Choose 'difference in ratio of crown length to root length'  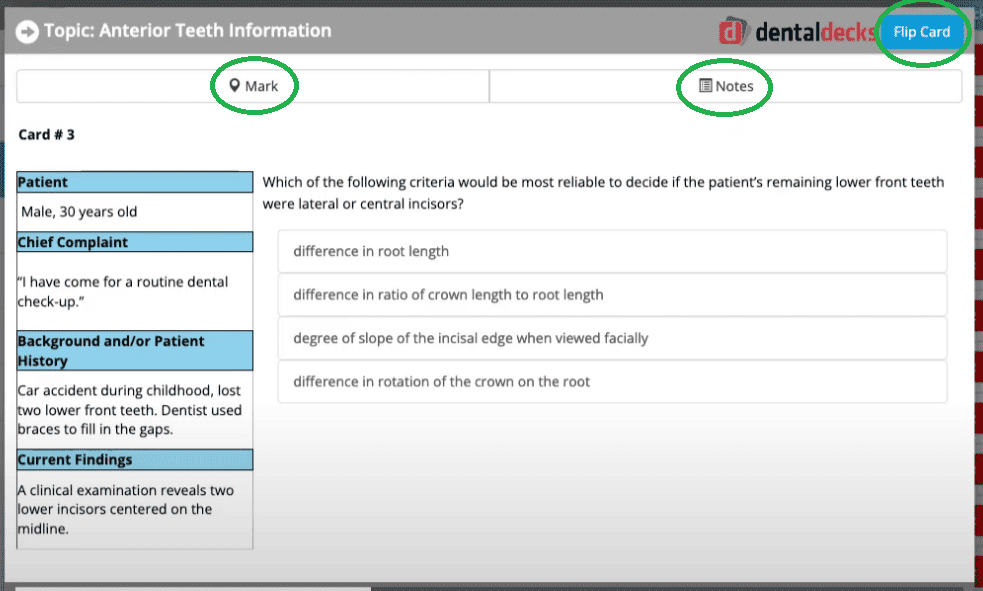(612, 294)
